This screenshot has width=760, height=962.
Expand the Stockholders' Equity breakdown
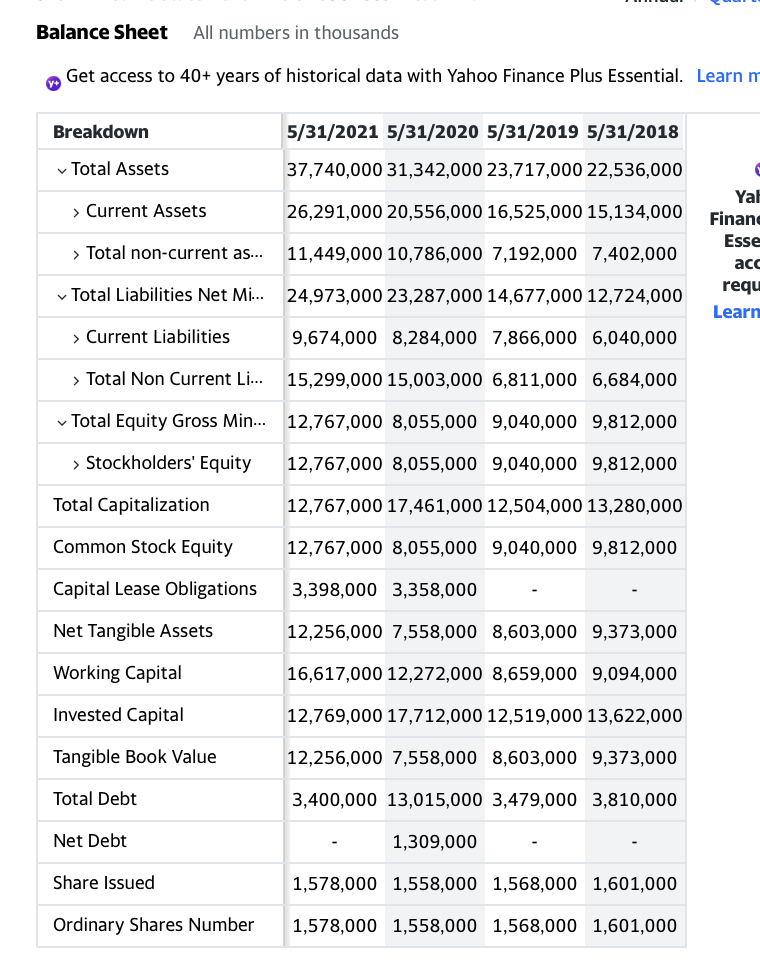(x=78, y=463)
